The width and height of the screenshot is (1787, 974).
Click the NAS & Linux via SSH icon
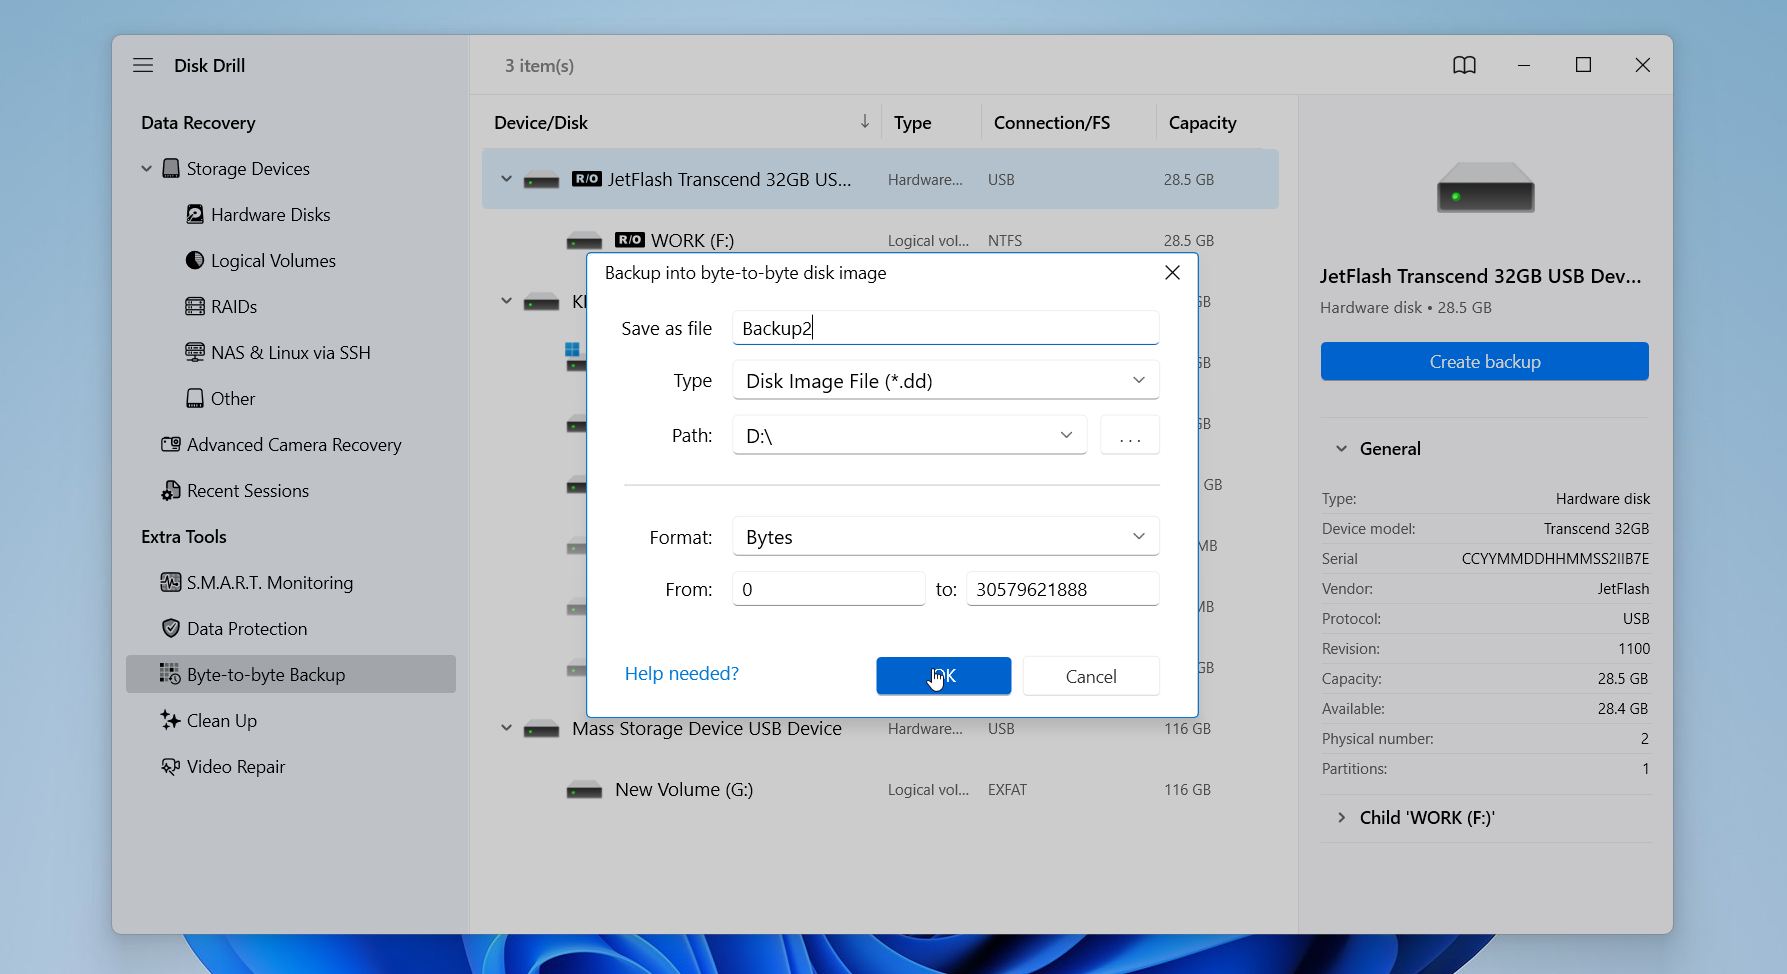[x=195, y=352]
